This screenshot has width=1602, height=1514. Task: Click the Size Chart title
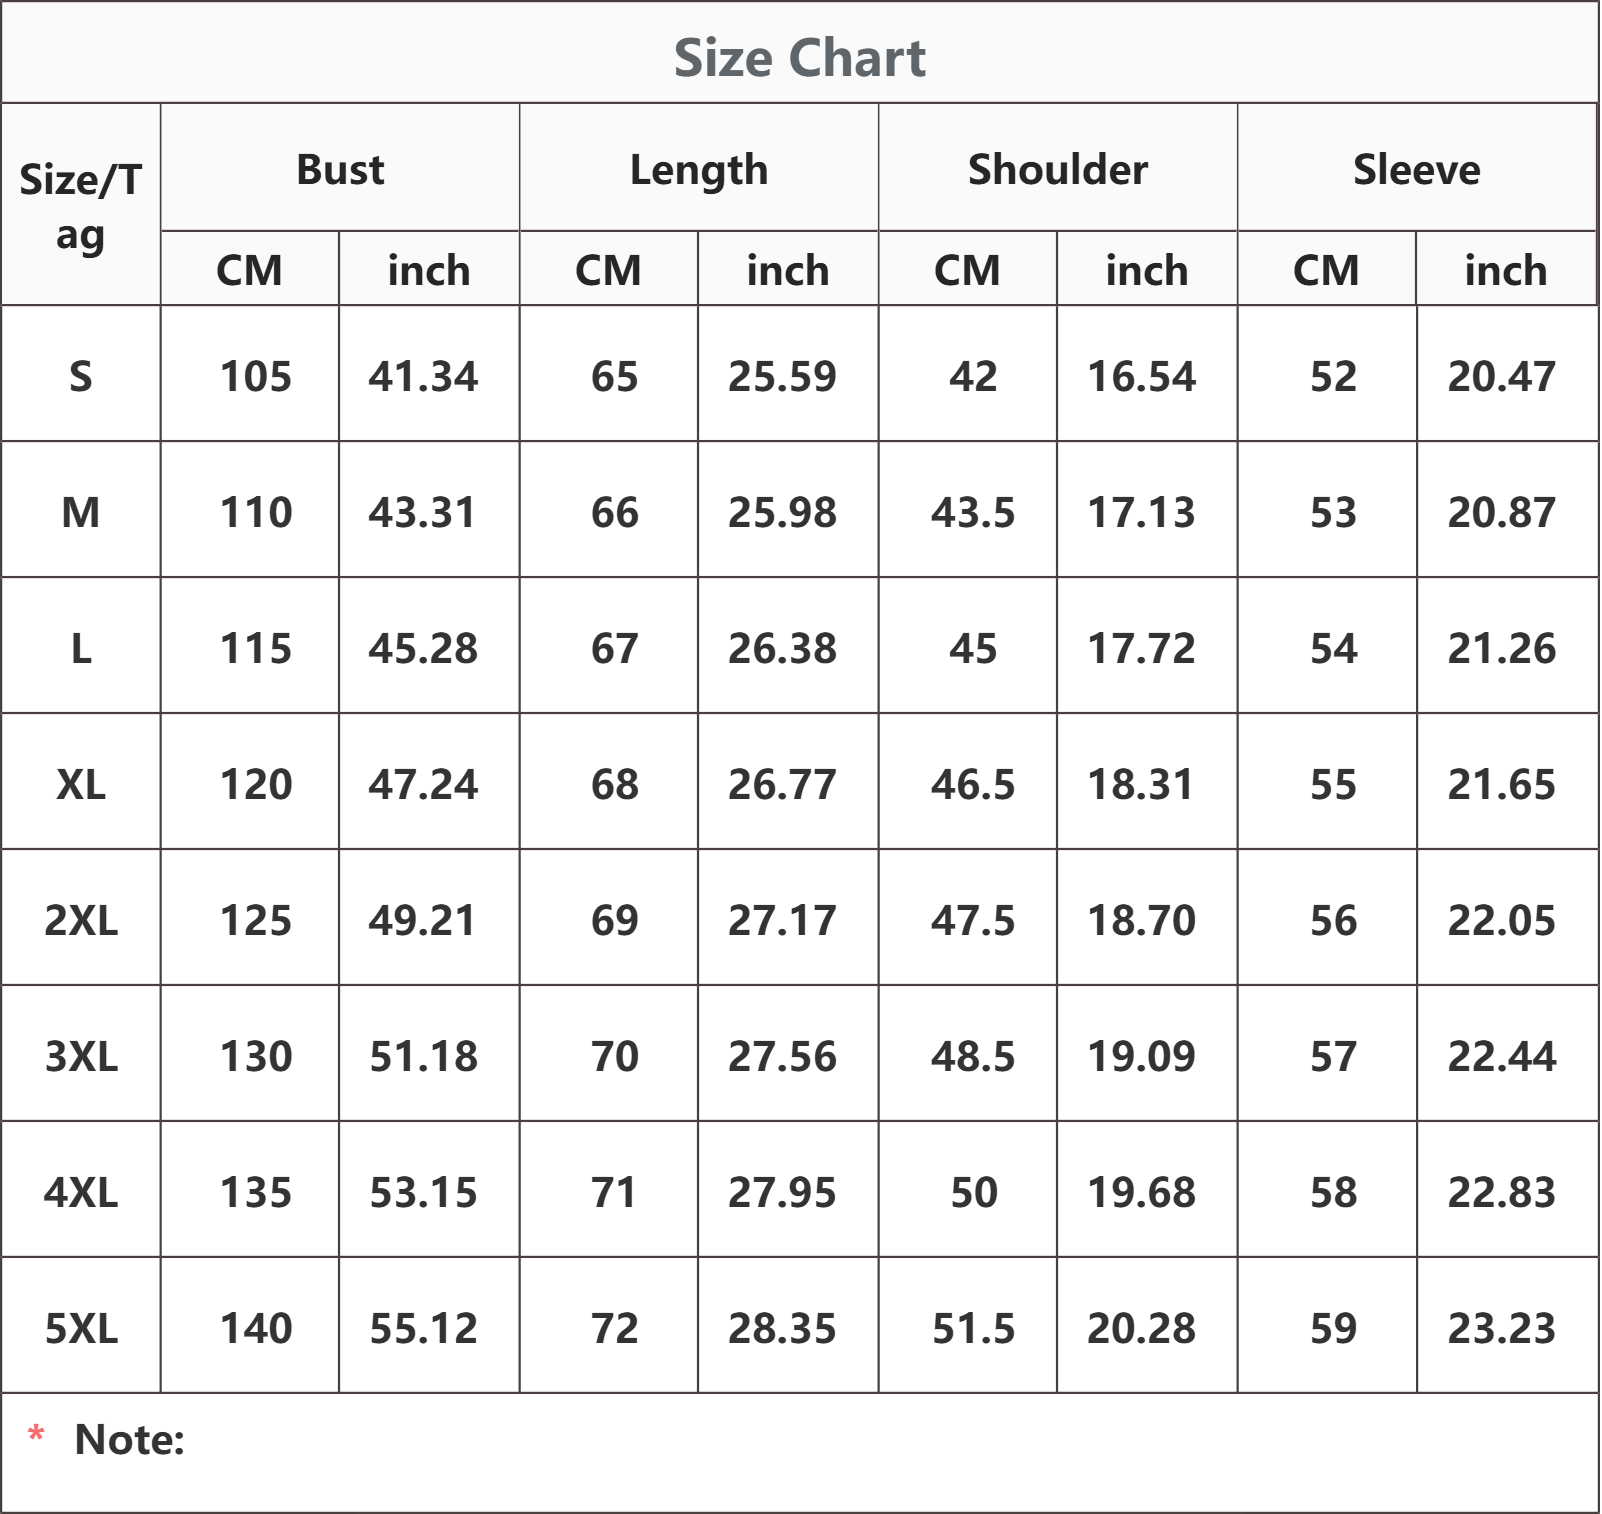pyautogui.click(x=799, y=57)
